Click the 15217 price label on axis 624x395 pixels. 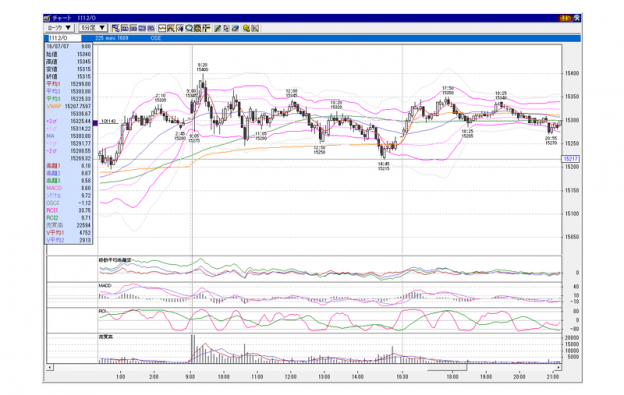[570, 159]
